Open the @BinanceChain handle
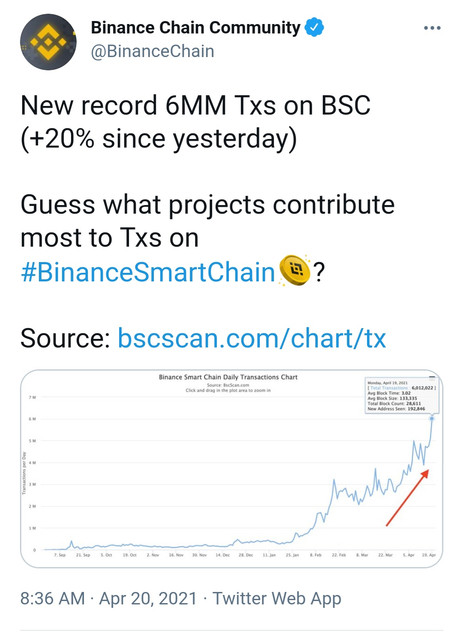This screenshot has width=463, height=640. point(152,51)
